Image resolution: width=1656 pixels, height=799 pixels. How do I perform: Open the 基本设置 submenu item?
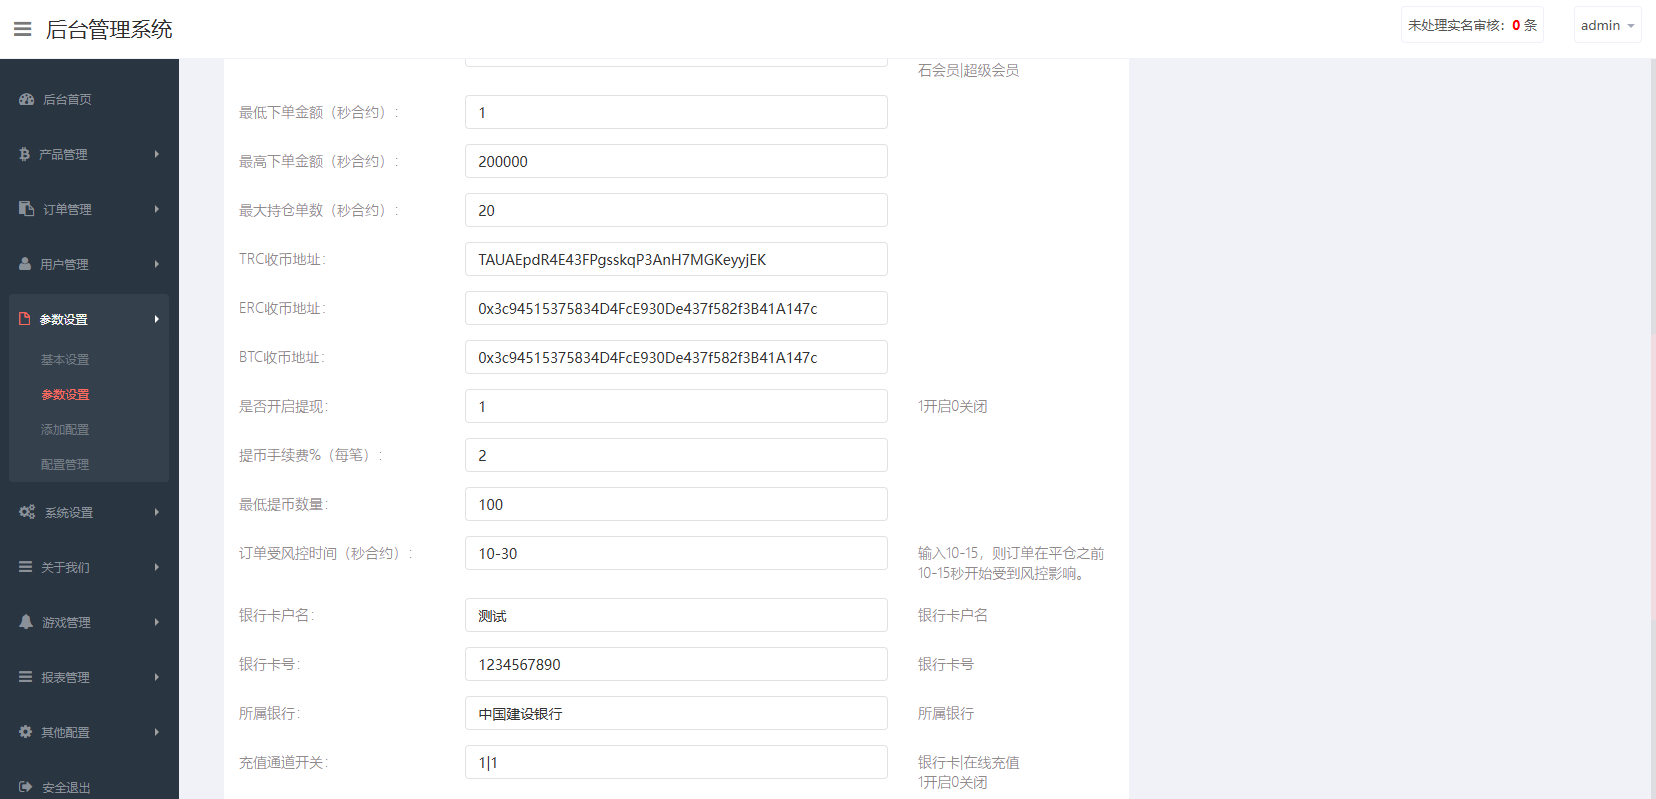point(65,359)
